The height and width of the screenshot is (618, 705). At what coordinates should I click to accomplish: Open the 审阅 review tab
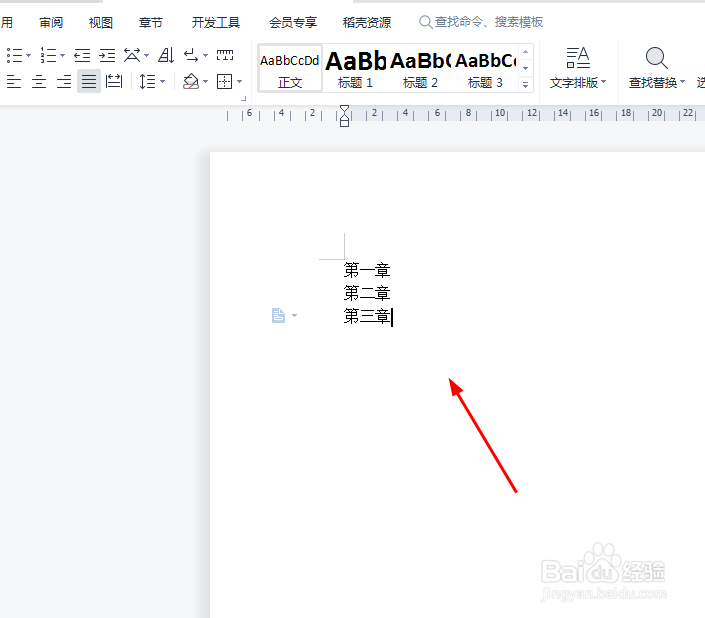tap(51, 22)
